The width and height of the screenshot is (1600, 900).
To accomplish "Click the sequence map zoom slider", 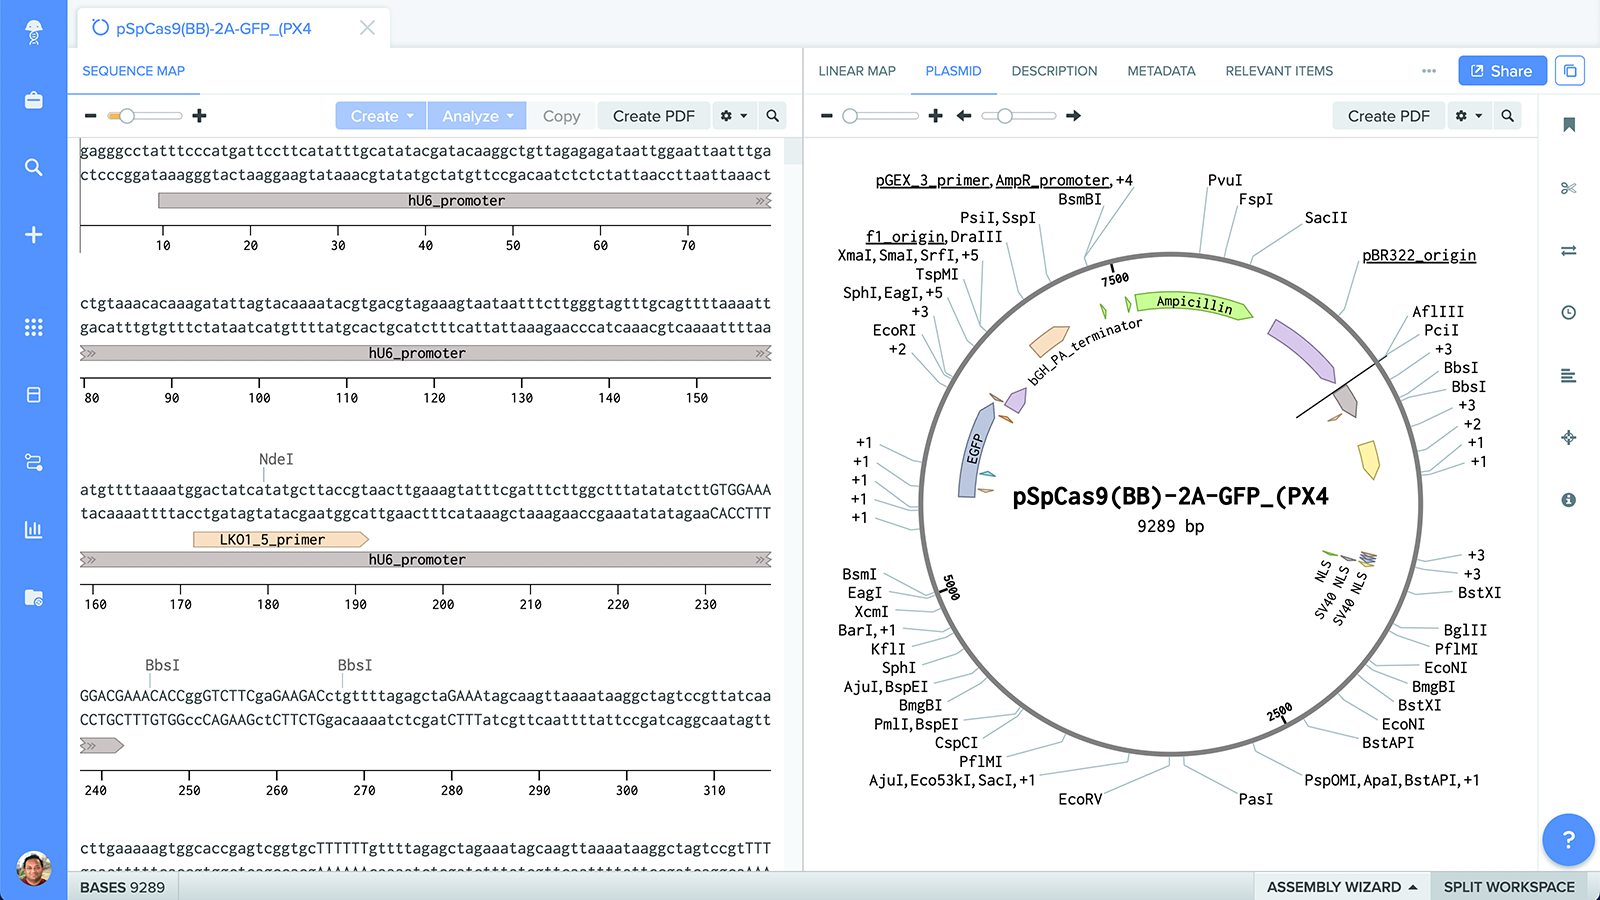I will (x=146, y=116).
